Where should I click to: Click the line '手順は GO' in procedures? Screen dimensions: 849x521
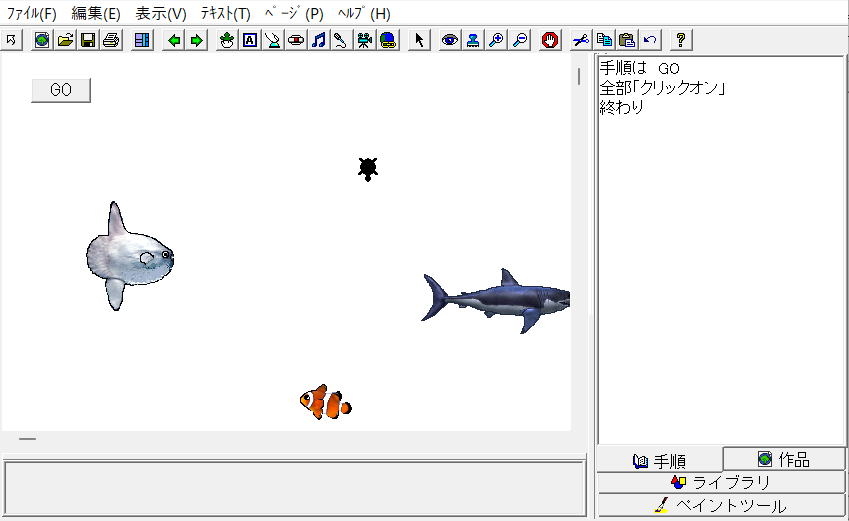pyautogui.click(x=639, y=68)
